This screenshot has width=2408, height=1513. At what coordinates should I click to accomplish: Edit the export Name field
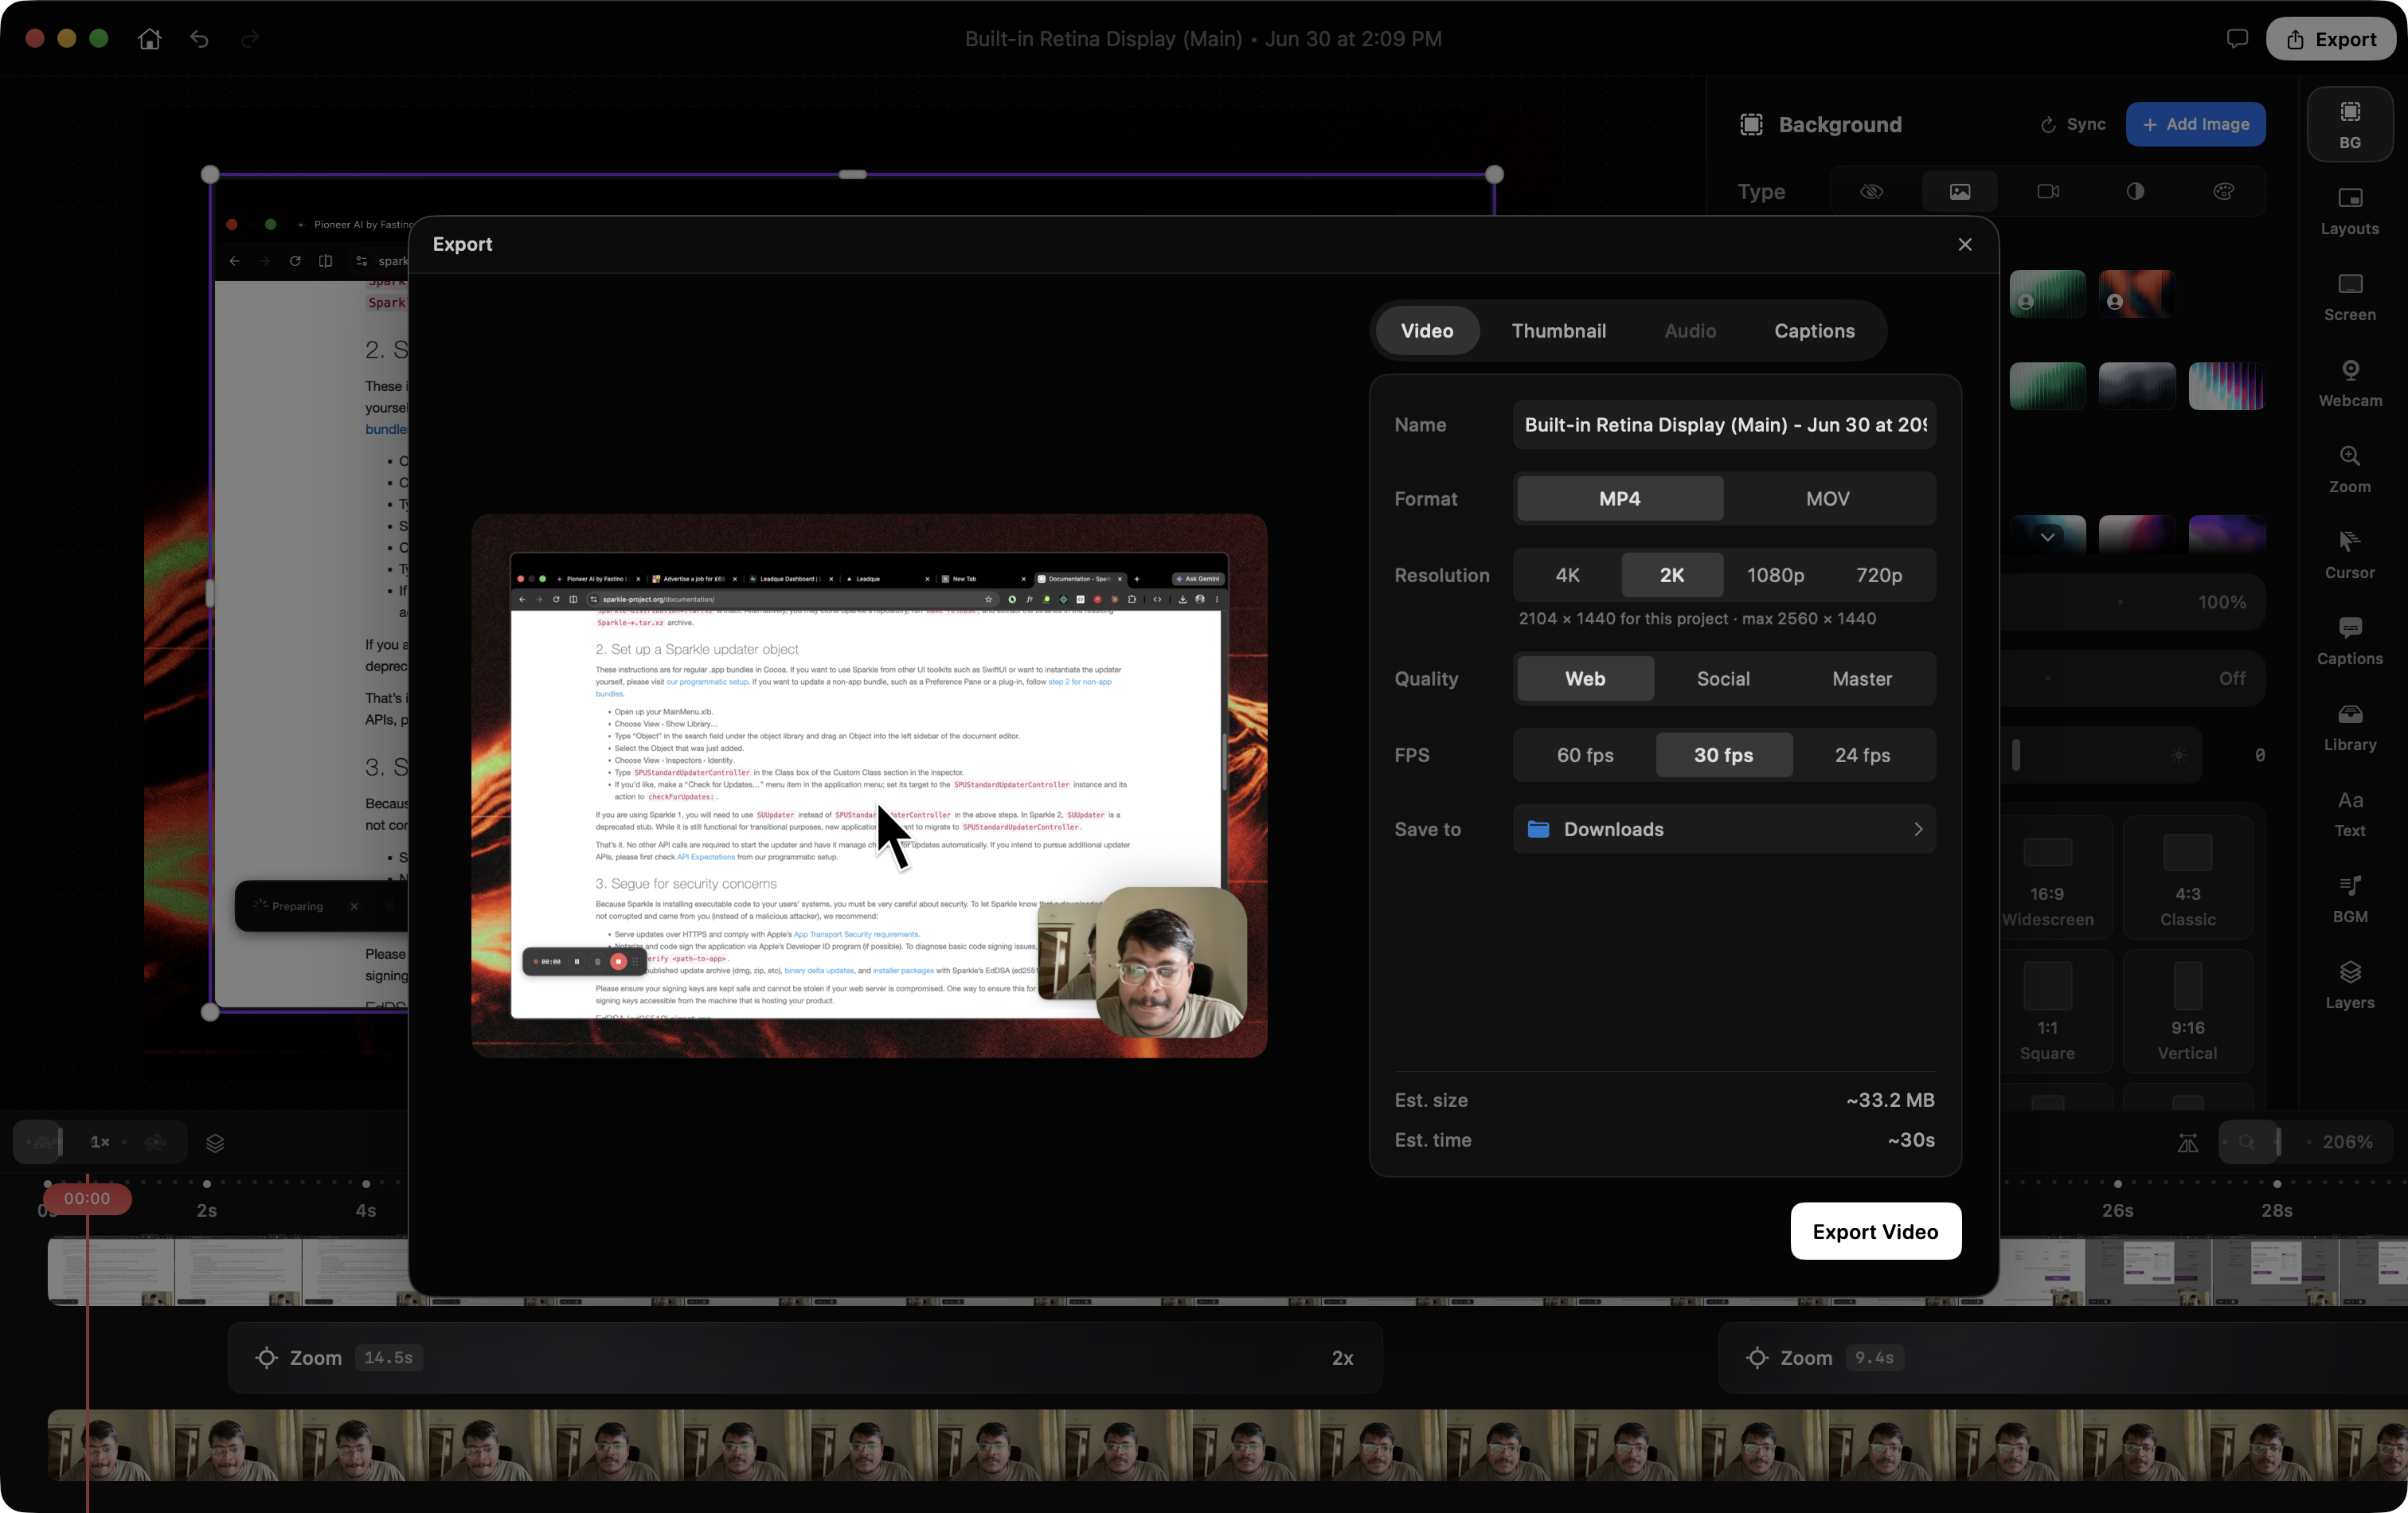1723,424
